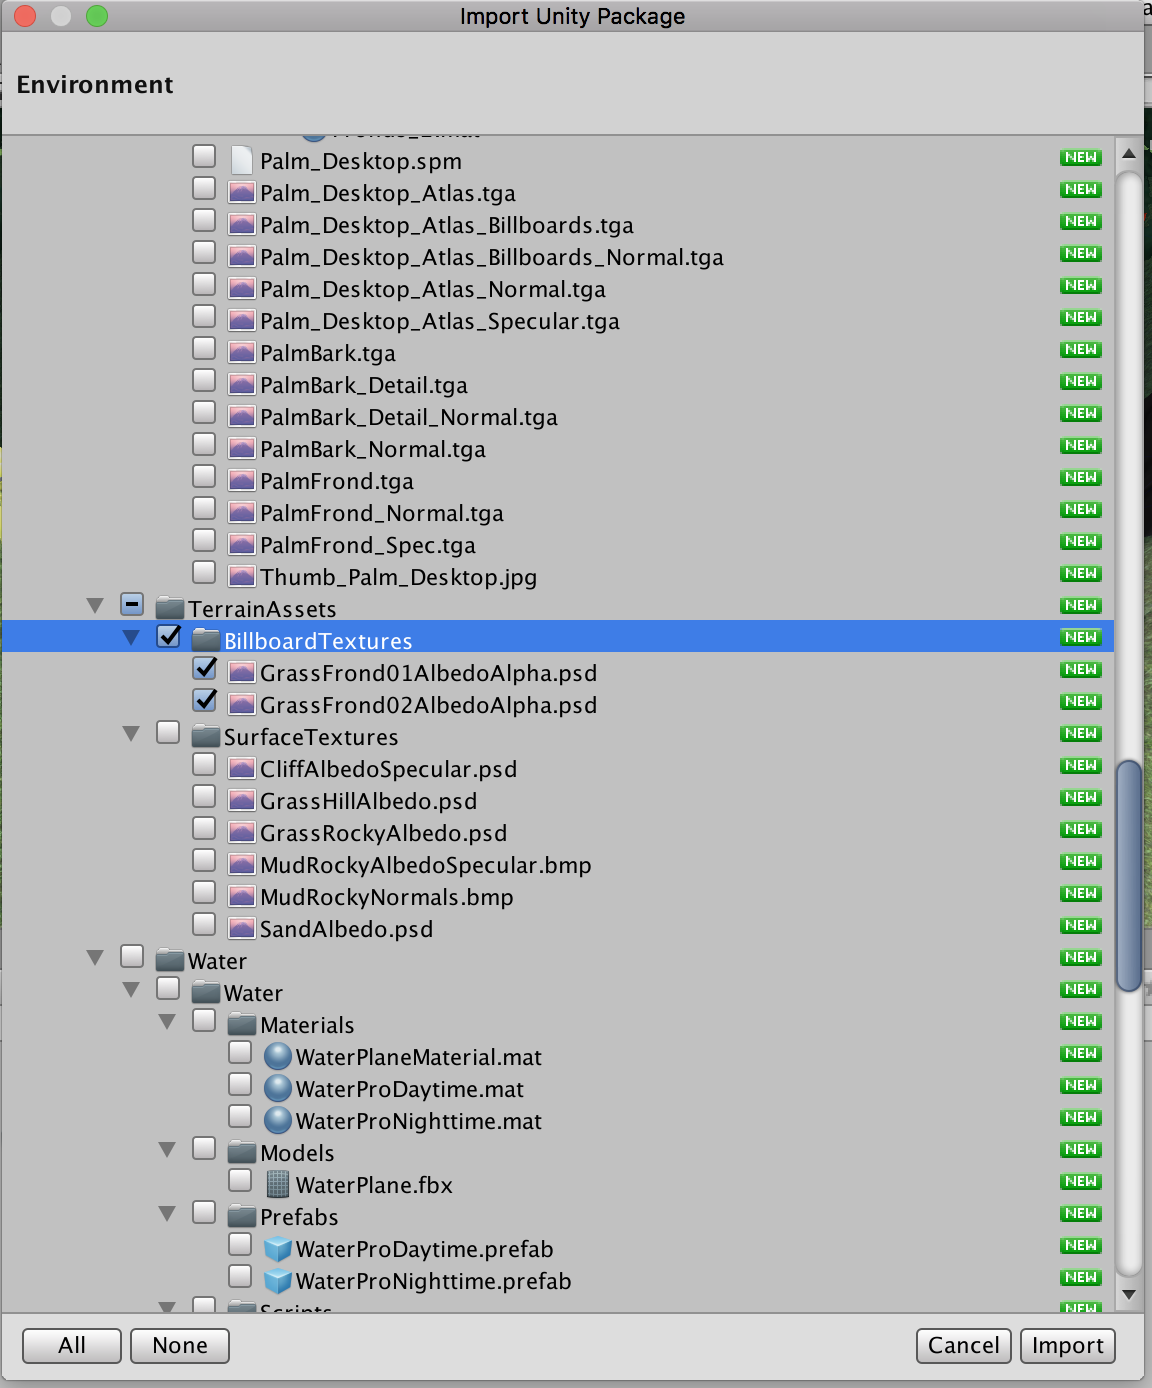
Task: Check the top-level Water folder checkbox
Action: 132,956
